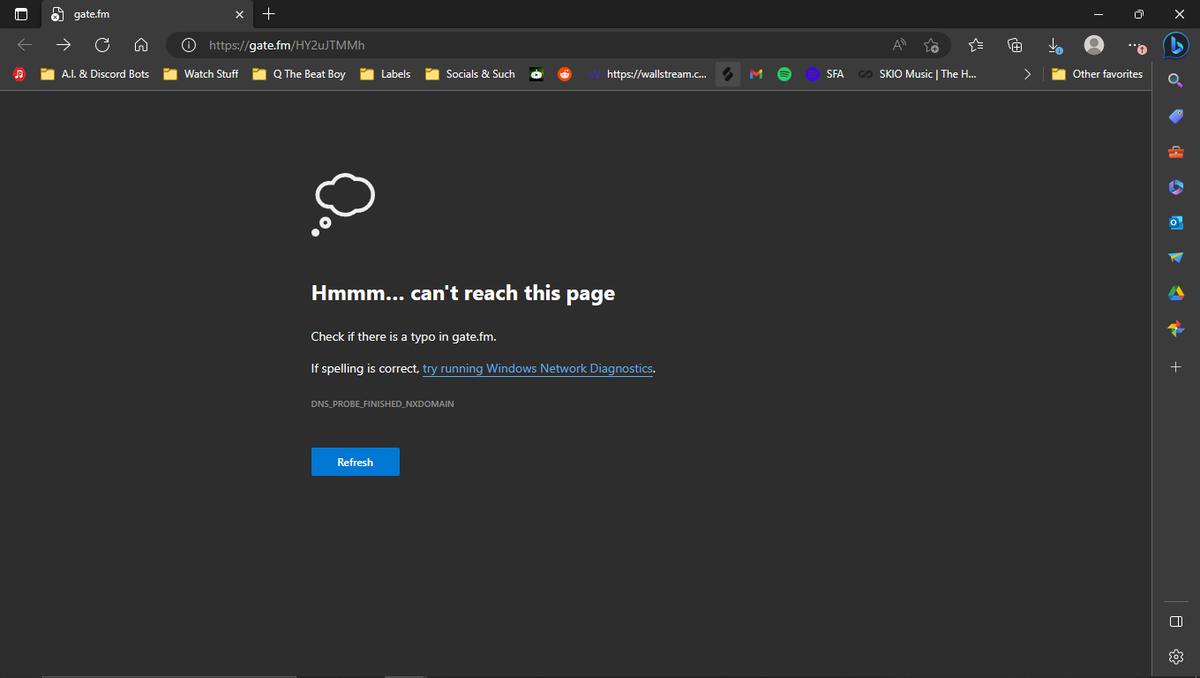
Task: Open the Apple Music bookmark icon
Action: click(19, 74)
